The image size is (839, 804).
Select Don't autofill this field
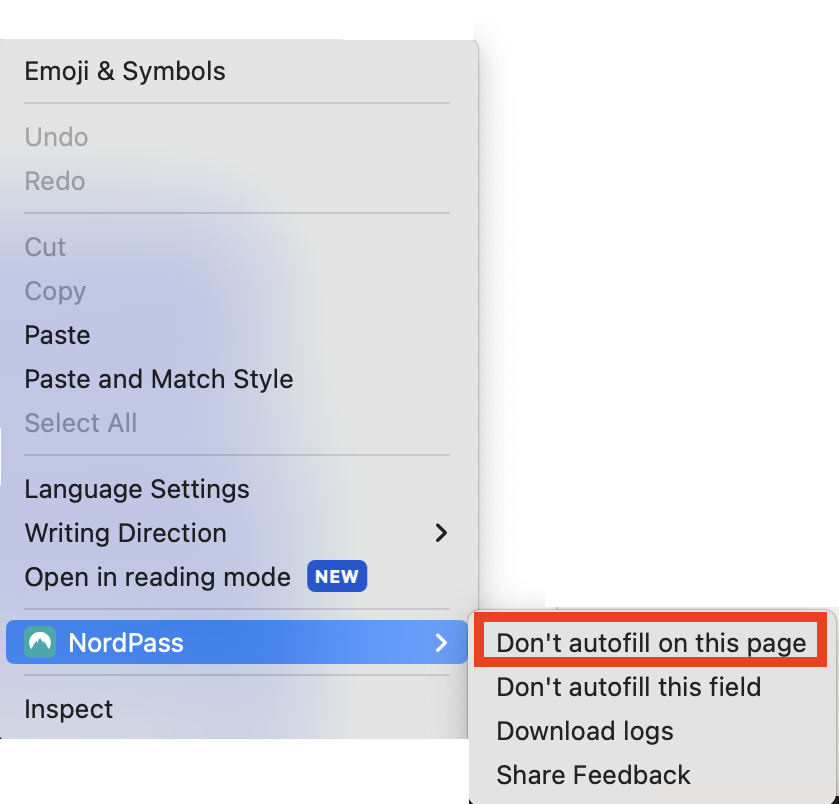click(628, 687)
